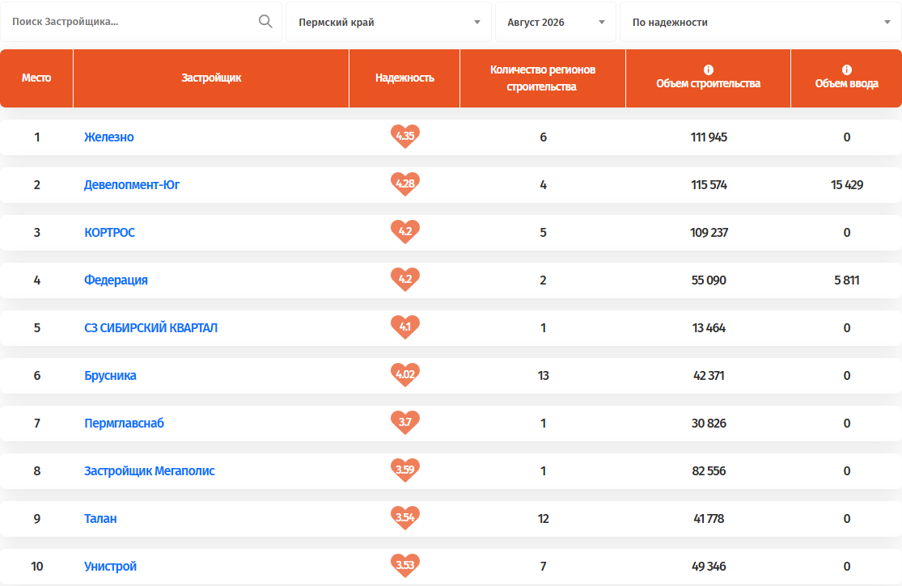Click the 4.1 heart for СЗ СИБИРСКИЙ КВАРТАЛ

point(405,327)
